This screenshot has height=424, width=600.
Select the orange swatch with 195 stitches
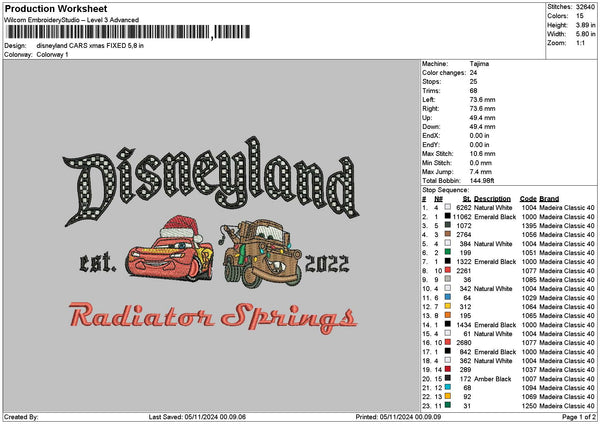point(447,315)
